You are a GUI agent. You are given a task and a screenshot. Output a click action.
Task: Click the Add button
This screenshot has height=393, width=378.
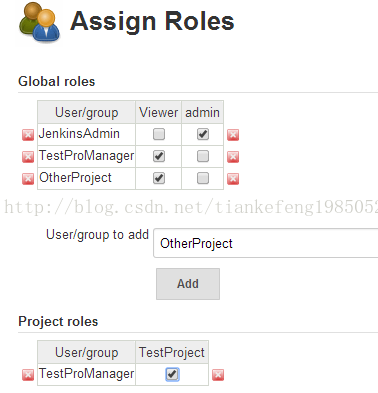coord(188,284)
